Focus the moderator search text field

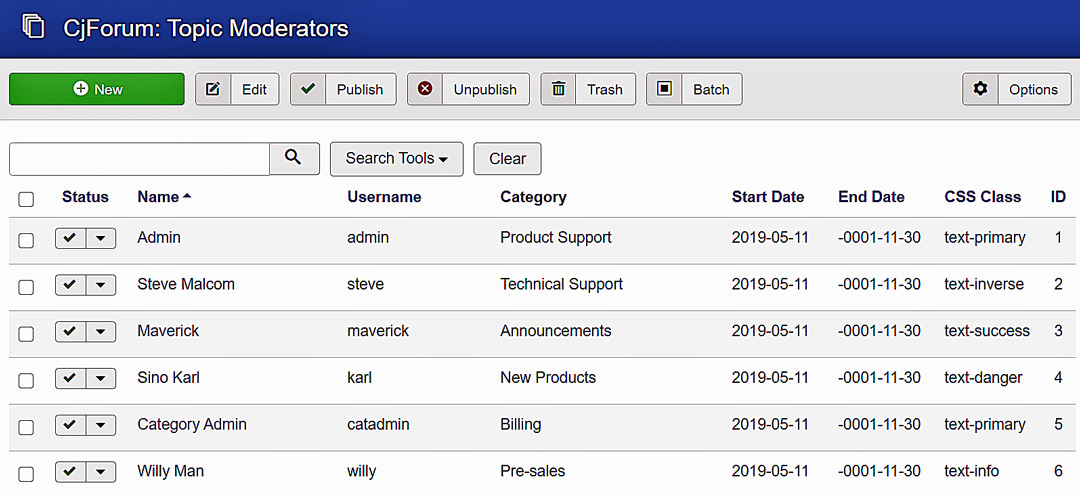139,159
